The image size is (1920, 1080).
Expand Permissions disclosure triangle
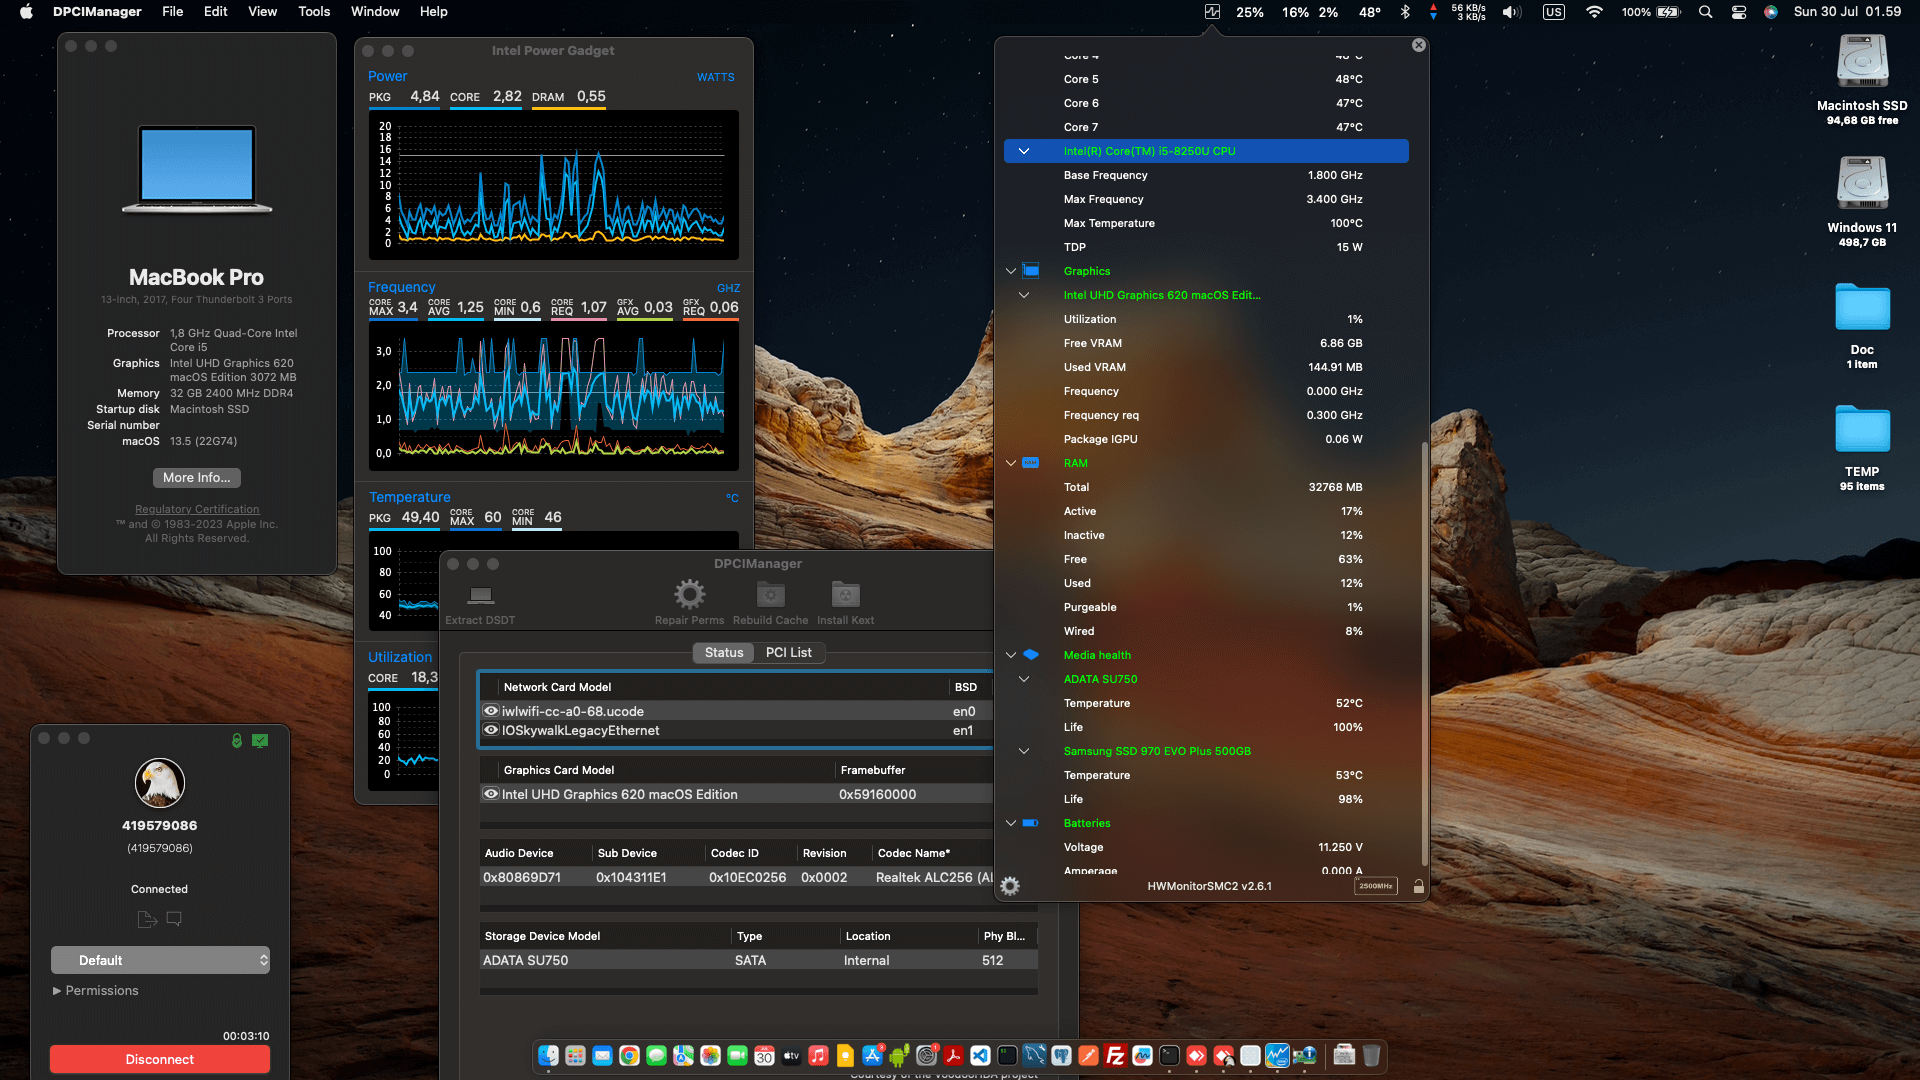click(x=57, y=991)
